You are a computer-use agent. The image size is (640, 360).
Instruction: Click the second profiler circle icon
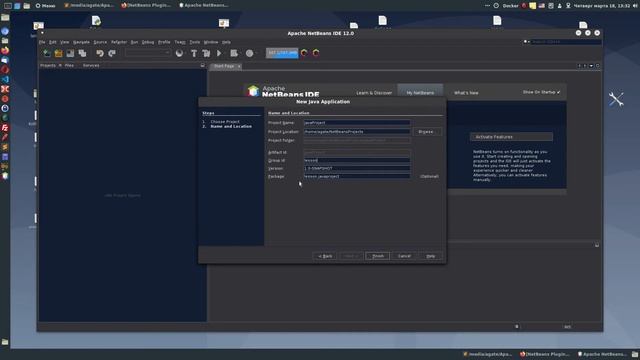tap(316, 53)
